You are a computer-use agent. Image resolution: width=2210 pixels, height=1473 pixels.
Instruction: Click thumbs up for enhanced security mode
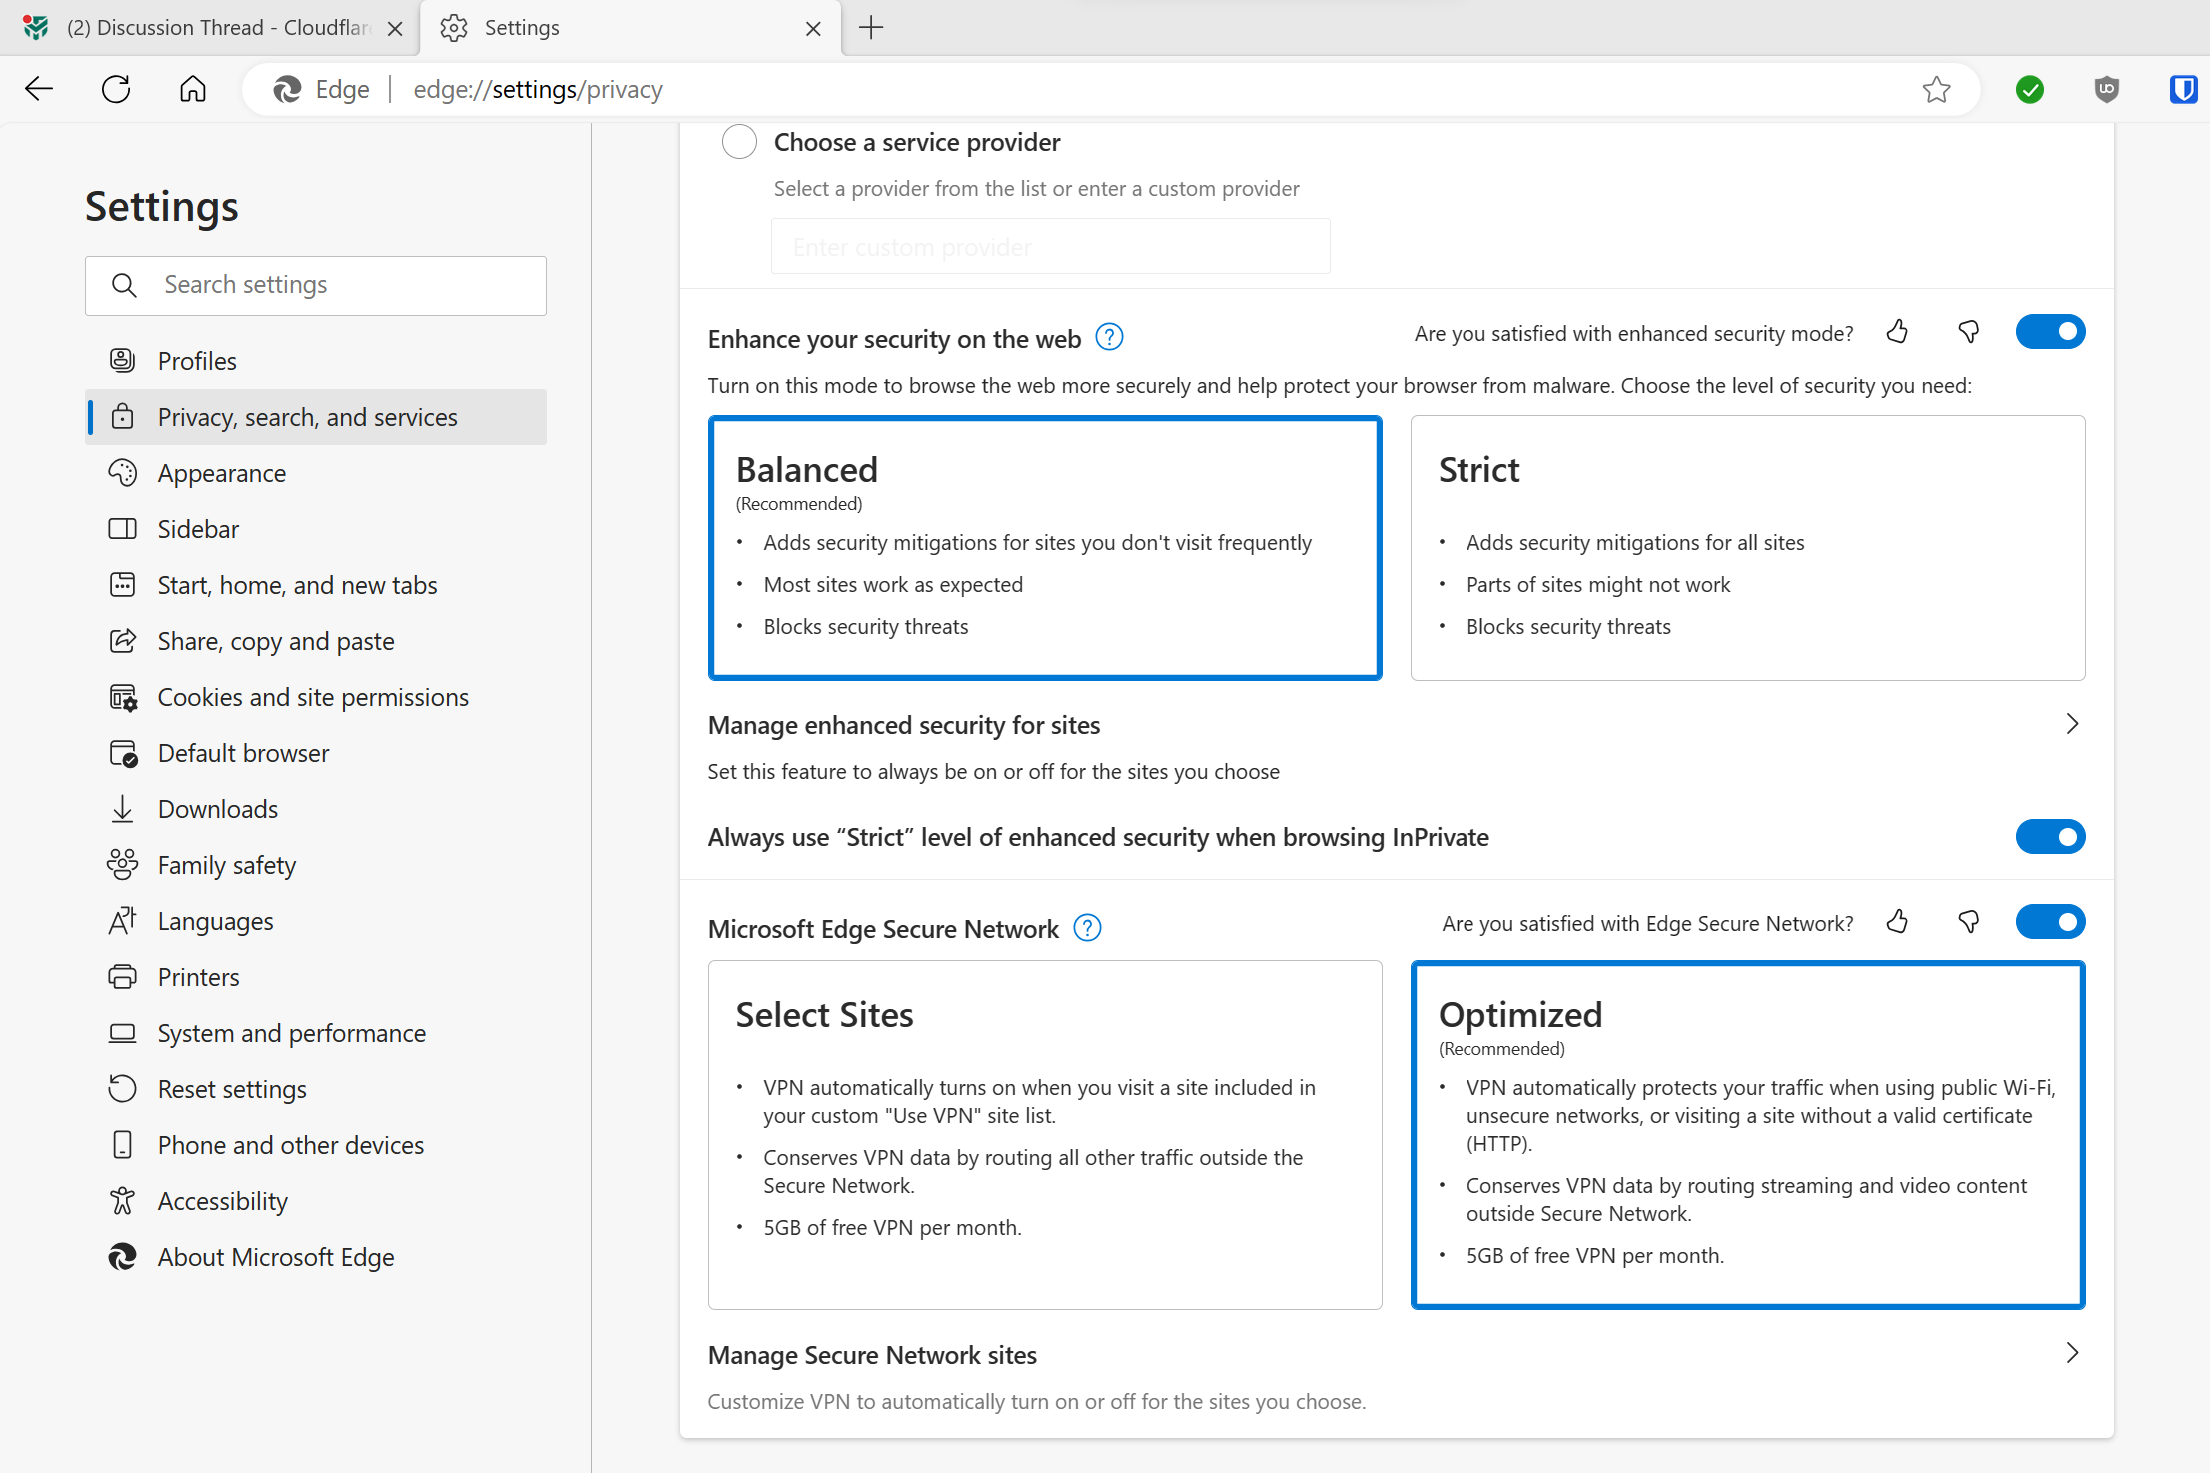point(1897,332)
